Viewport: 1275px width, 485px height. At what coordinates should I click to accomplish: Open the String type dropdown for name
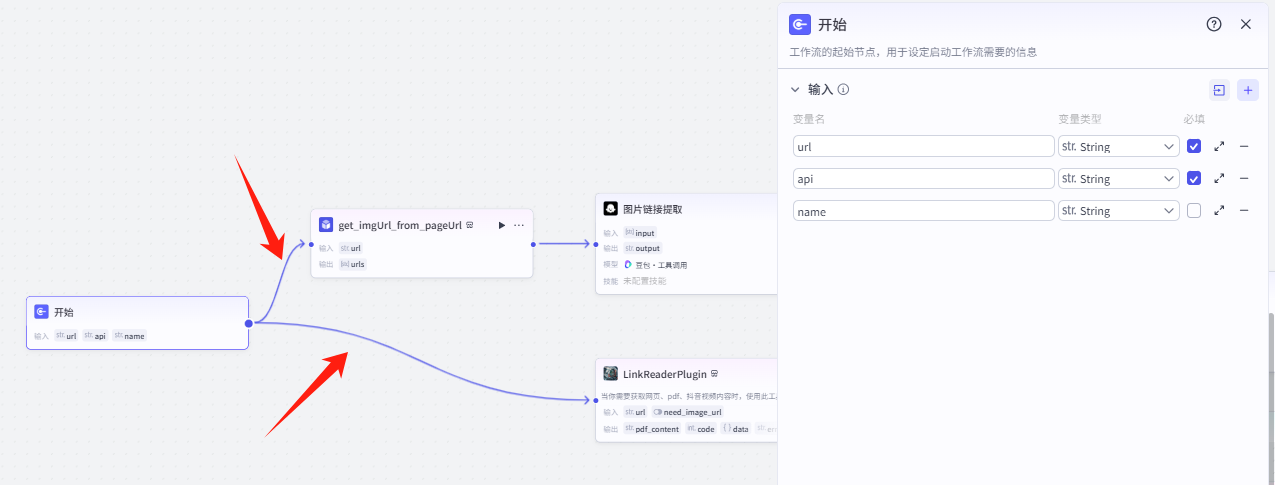[1119, 211]
